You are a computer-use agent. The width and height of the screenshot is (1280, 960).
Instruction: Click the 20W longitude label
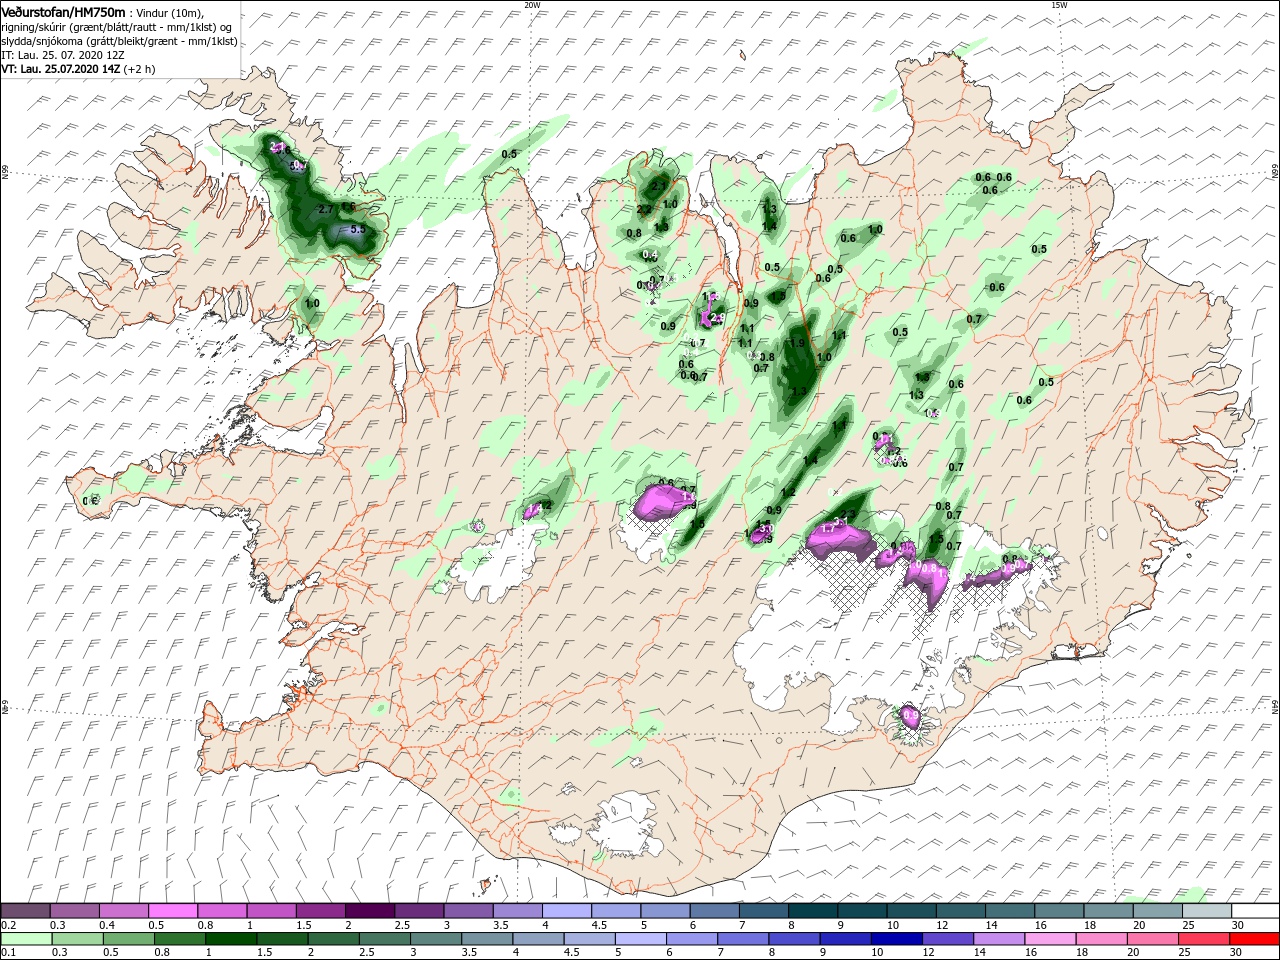[532, 4]
